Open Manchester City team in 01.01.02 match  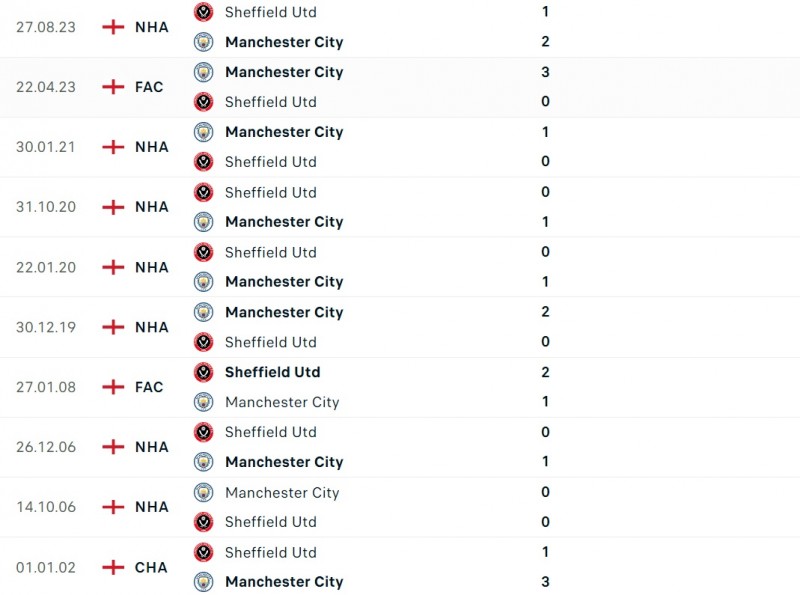[284, 582]
